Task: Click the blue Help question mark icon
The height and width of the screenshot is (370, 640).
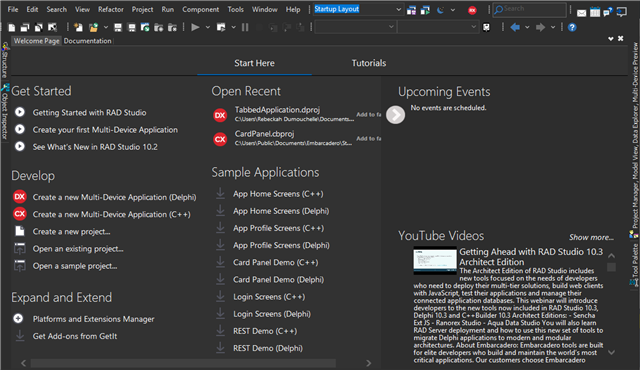Action: pyautogui.click(x=572, y=27)
